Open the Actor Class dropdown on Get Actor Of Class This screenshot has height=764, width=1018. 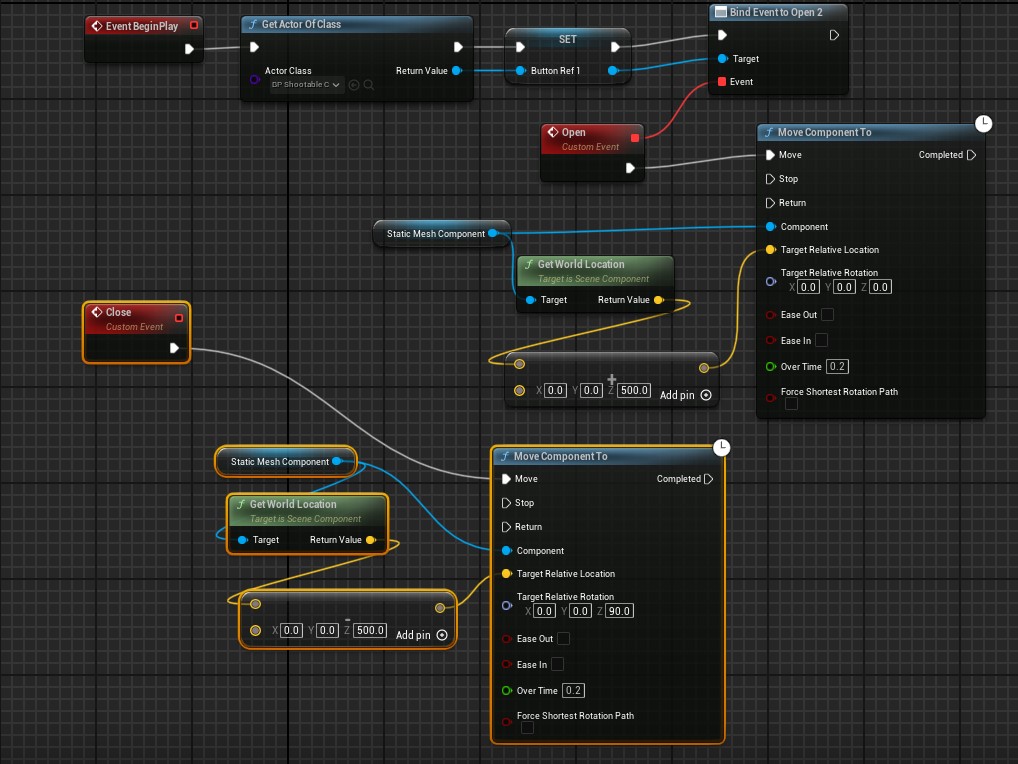click(307, 85)
